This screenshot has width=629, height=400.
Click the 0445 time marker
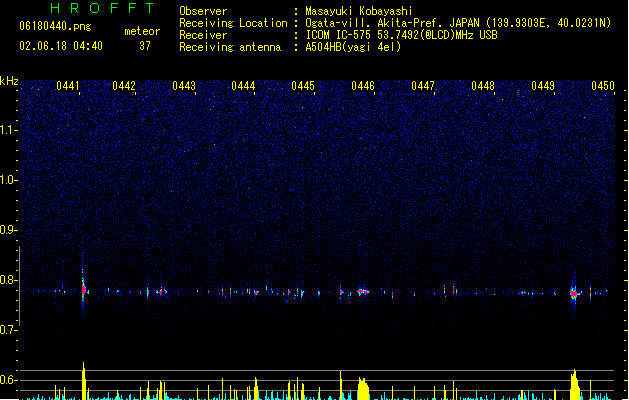point(303,86)
